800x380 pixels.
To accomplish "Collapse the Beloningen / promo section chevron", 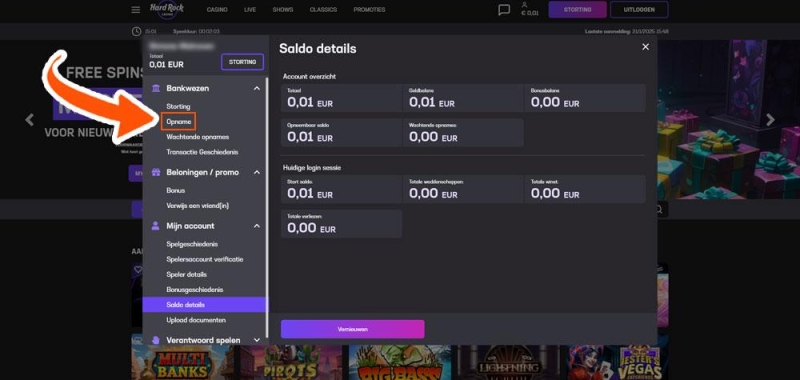I will [x=257, y=172].
